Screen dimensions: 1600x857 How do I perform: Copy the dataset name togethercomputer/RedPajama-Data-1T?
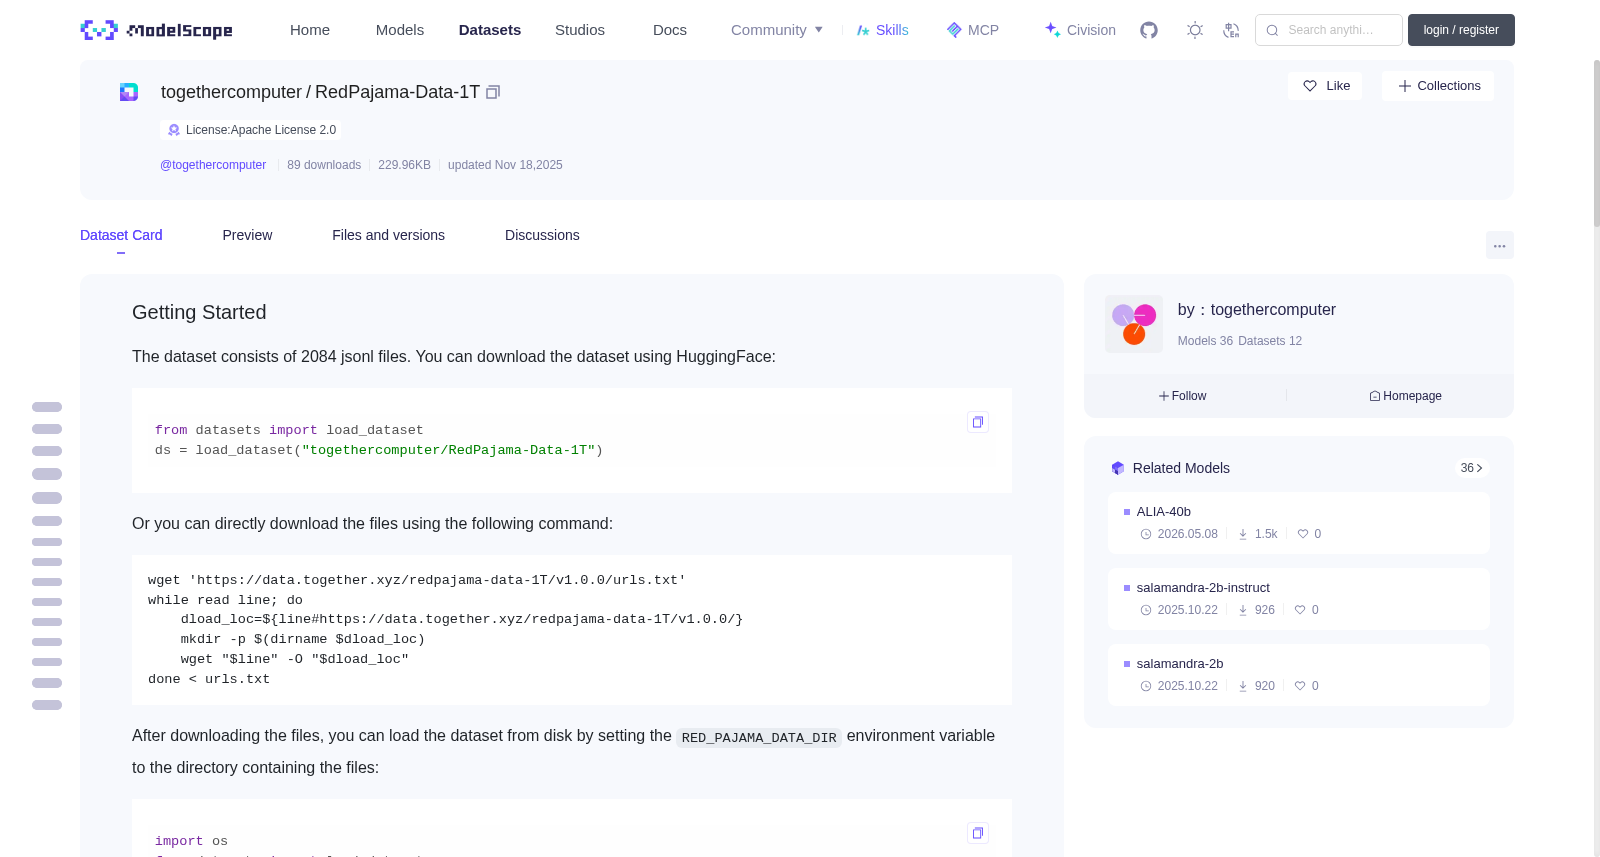493,92
